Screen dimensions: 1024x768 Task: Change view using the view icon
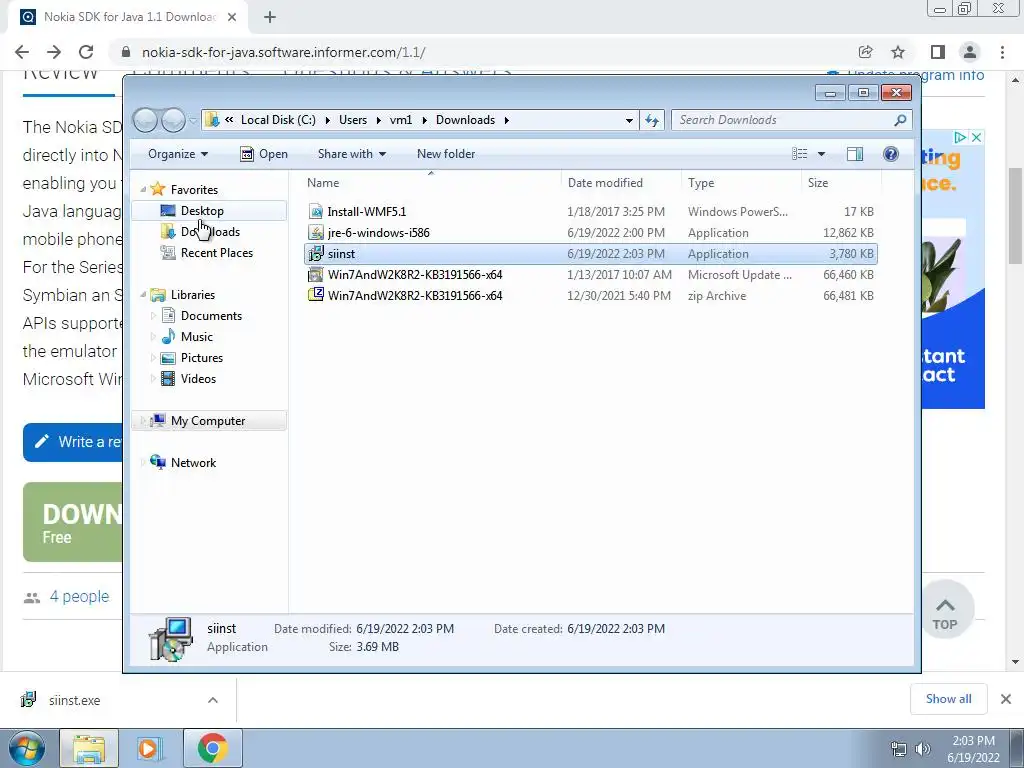(800, 154)
